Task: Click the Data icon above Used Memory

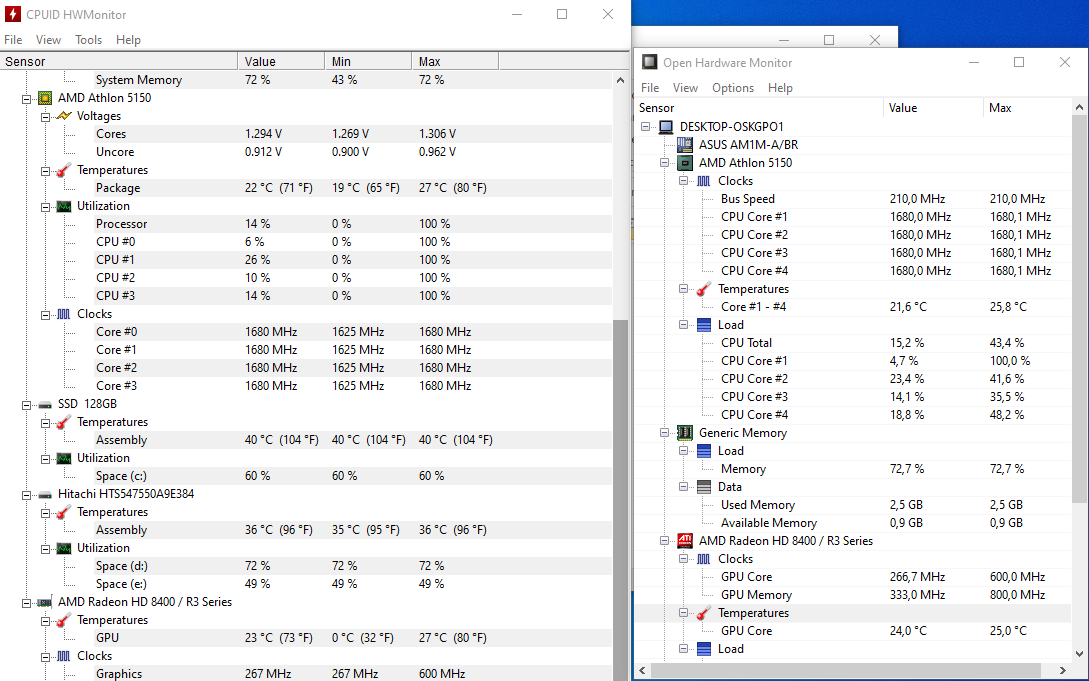Action: pos(704,487)
